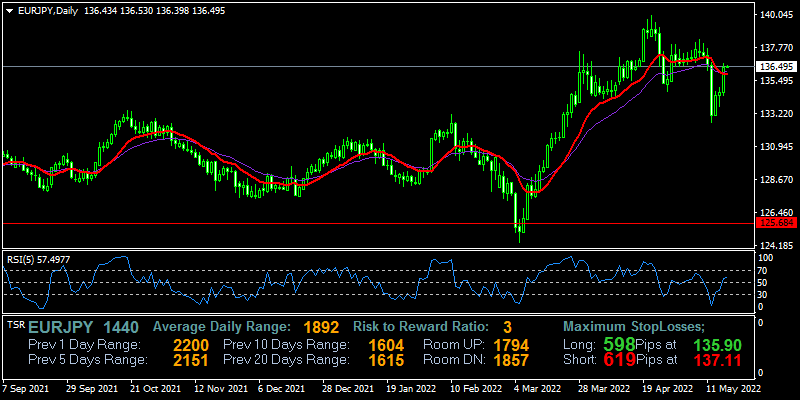Click the 133.220 price scale value
The width and height of the screenshot is (800, 400).
tap(777, 114)
